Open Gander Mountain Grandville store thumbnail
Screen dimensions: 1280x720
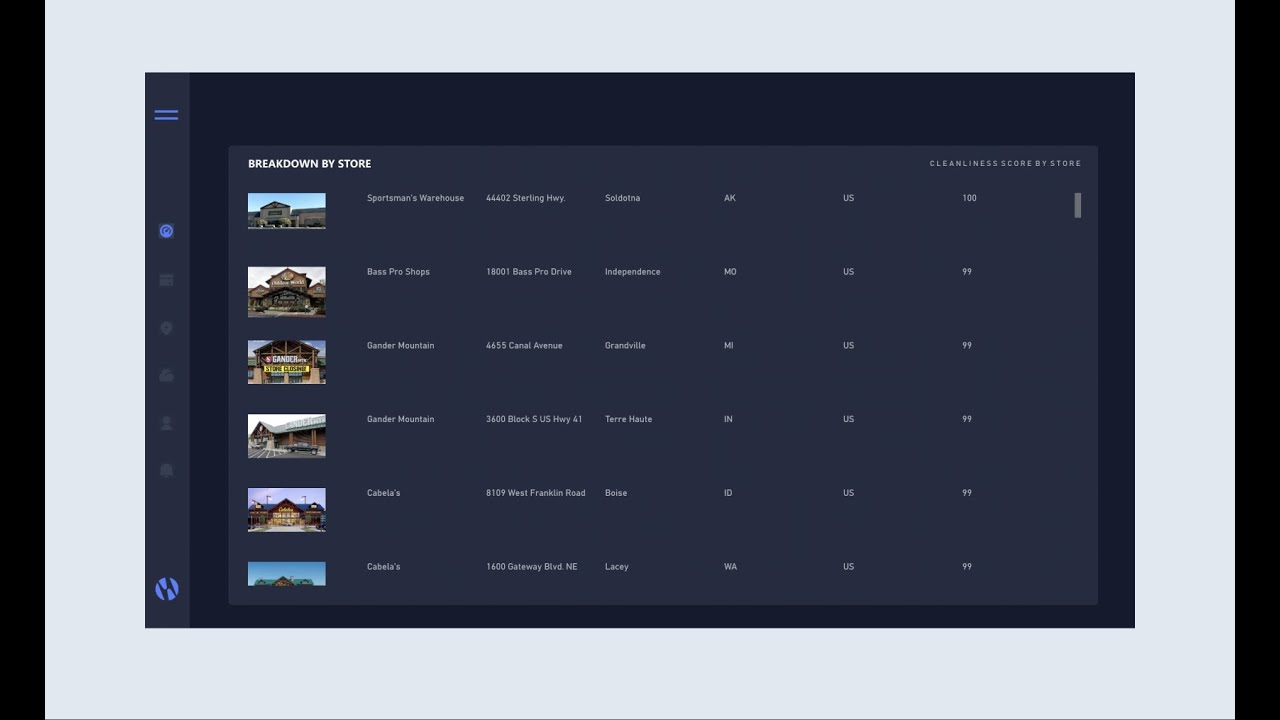[x=287, y=362]
